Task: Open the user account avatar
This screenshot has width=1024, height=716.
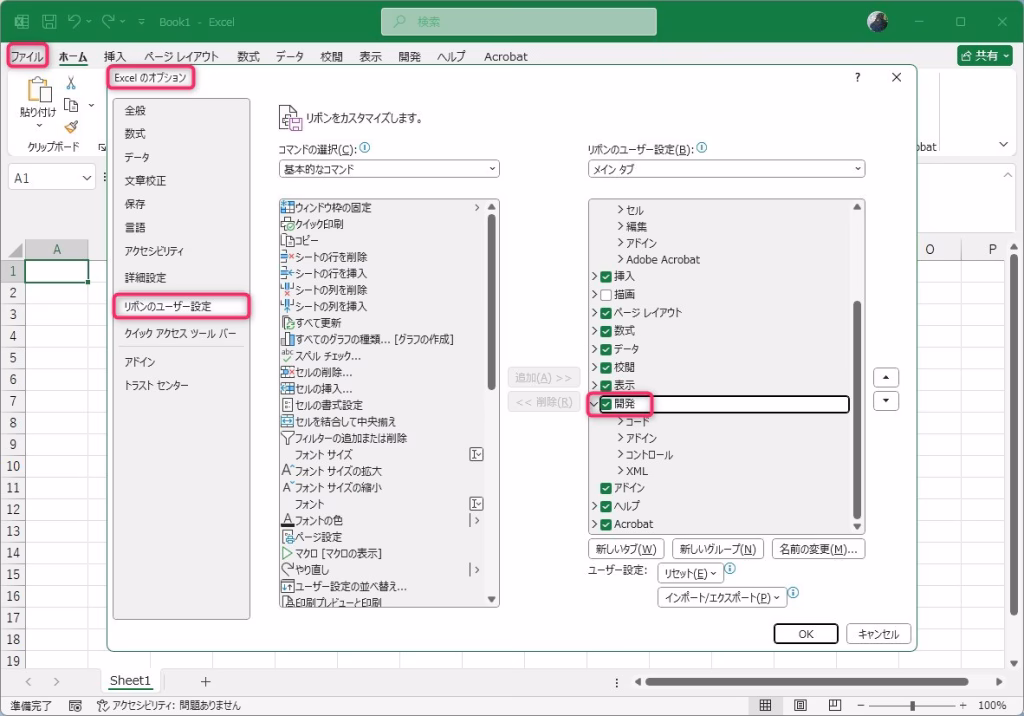Action: (877, 22)
